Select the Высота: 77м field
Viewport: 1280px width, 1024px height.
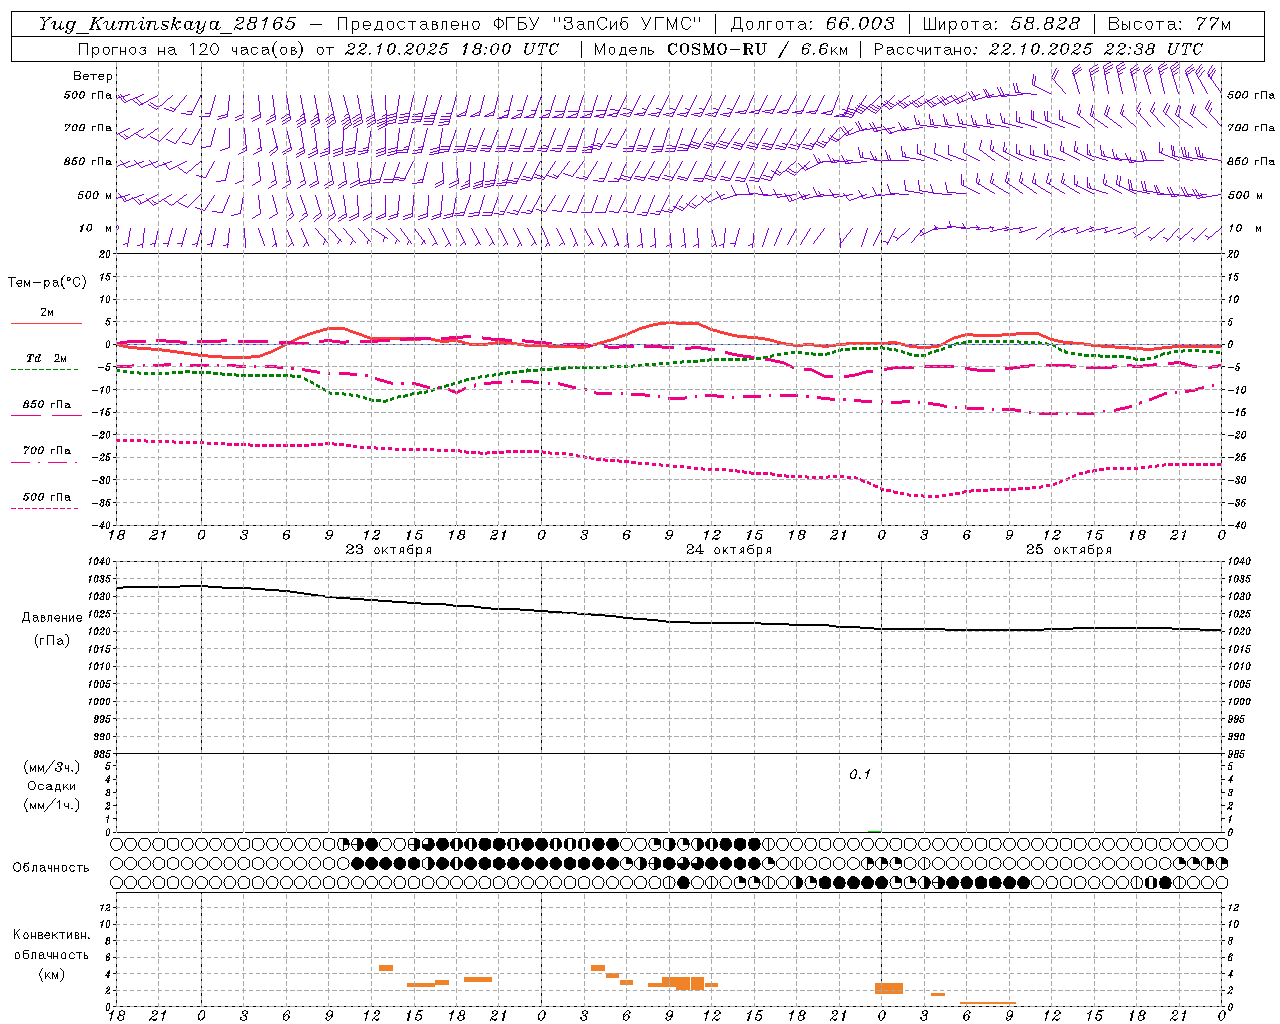(1169, 24)
